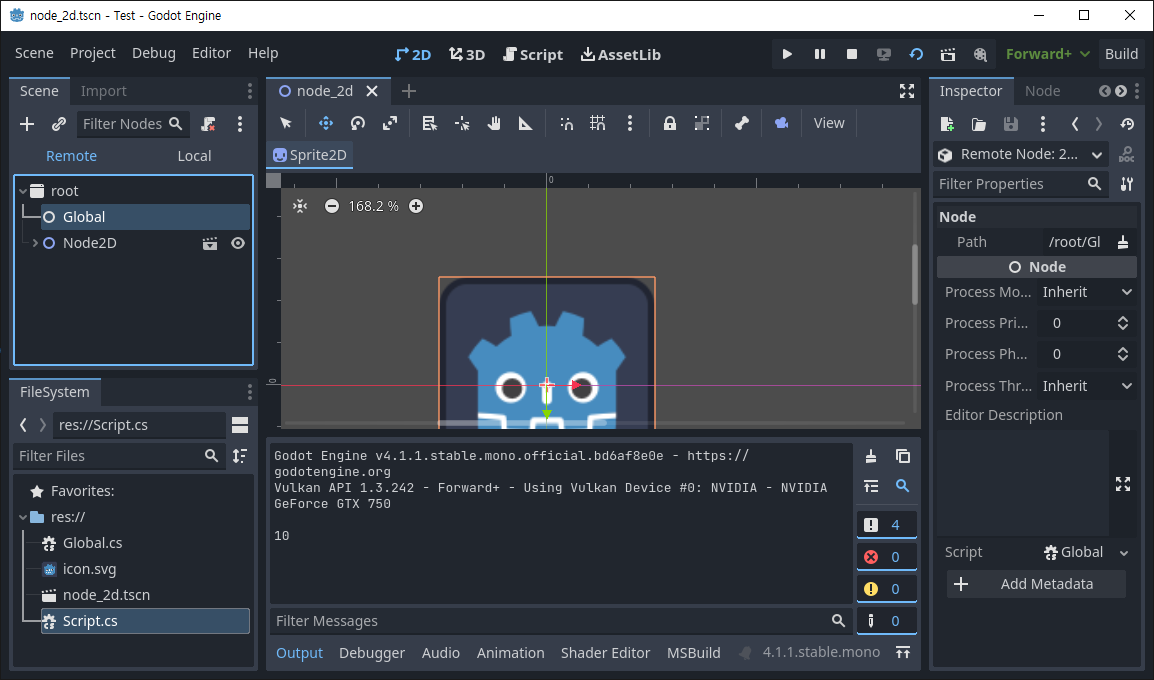The height and width of the screenshot is (680, 1154).
Task: Select the Pan Mode hand tool
Action: (x=494, y=124)
